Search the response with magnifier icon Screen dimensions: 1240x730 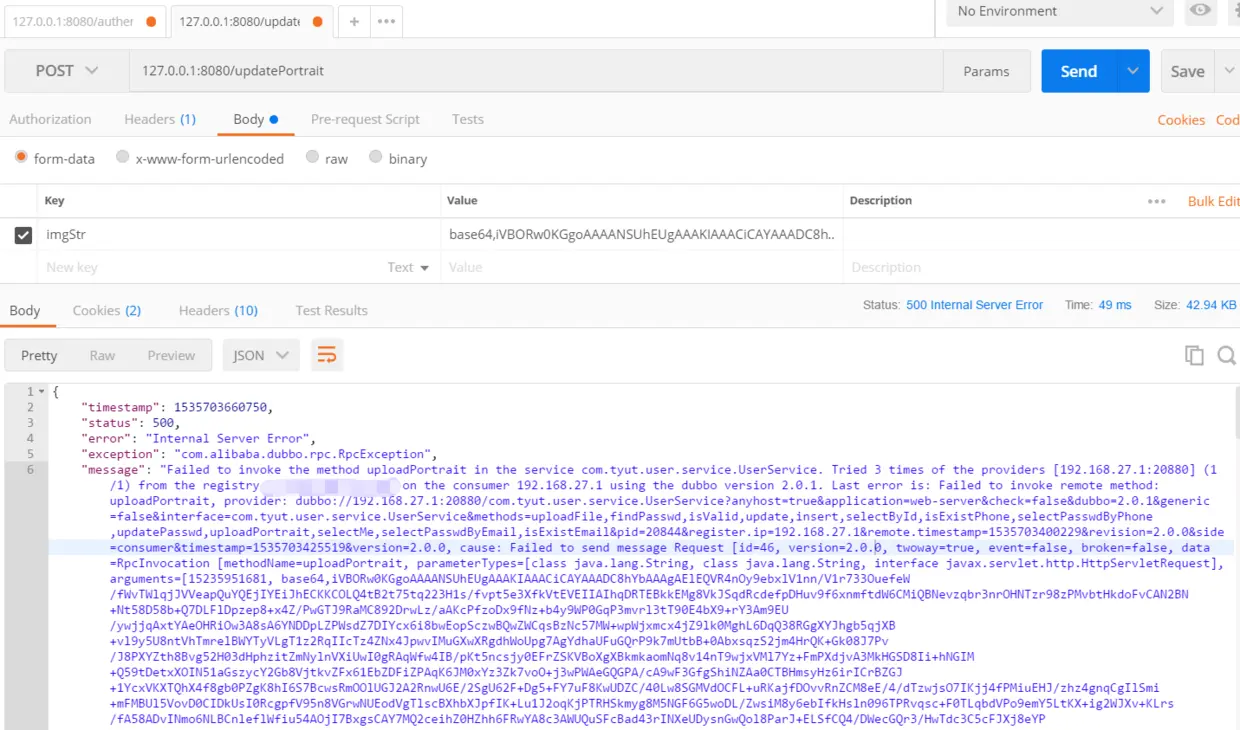pos(1226,355)
